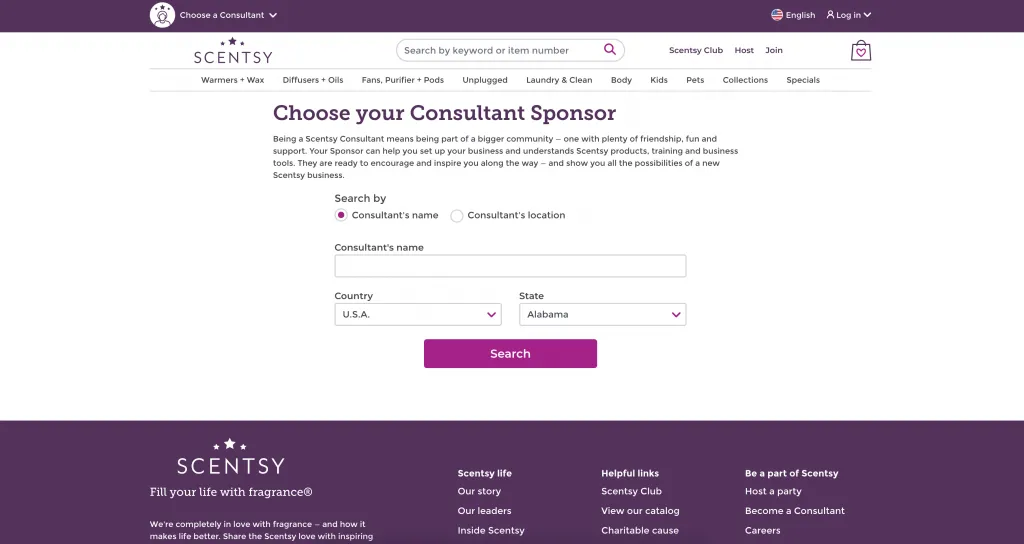Click the person icon beside Log in
Image resolution: width=1024 pixels, height=544 pixels.
(x=830, y=14)
